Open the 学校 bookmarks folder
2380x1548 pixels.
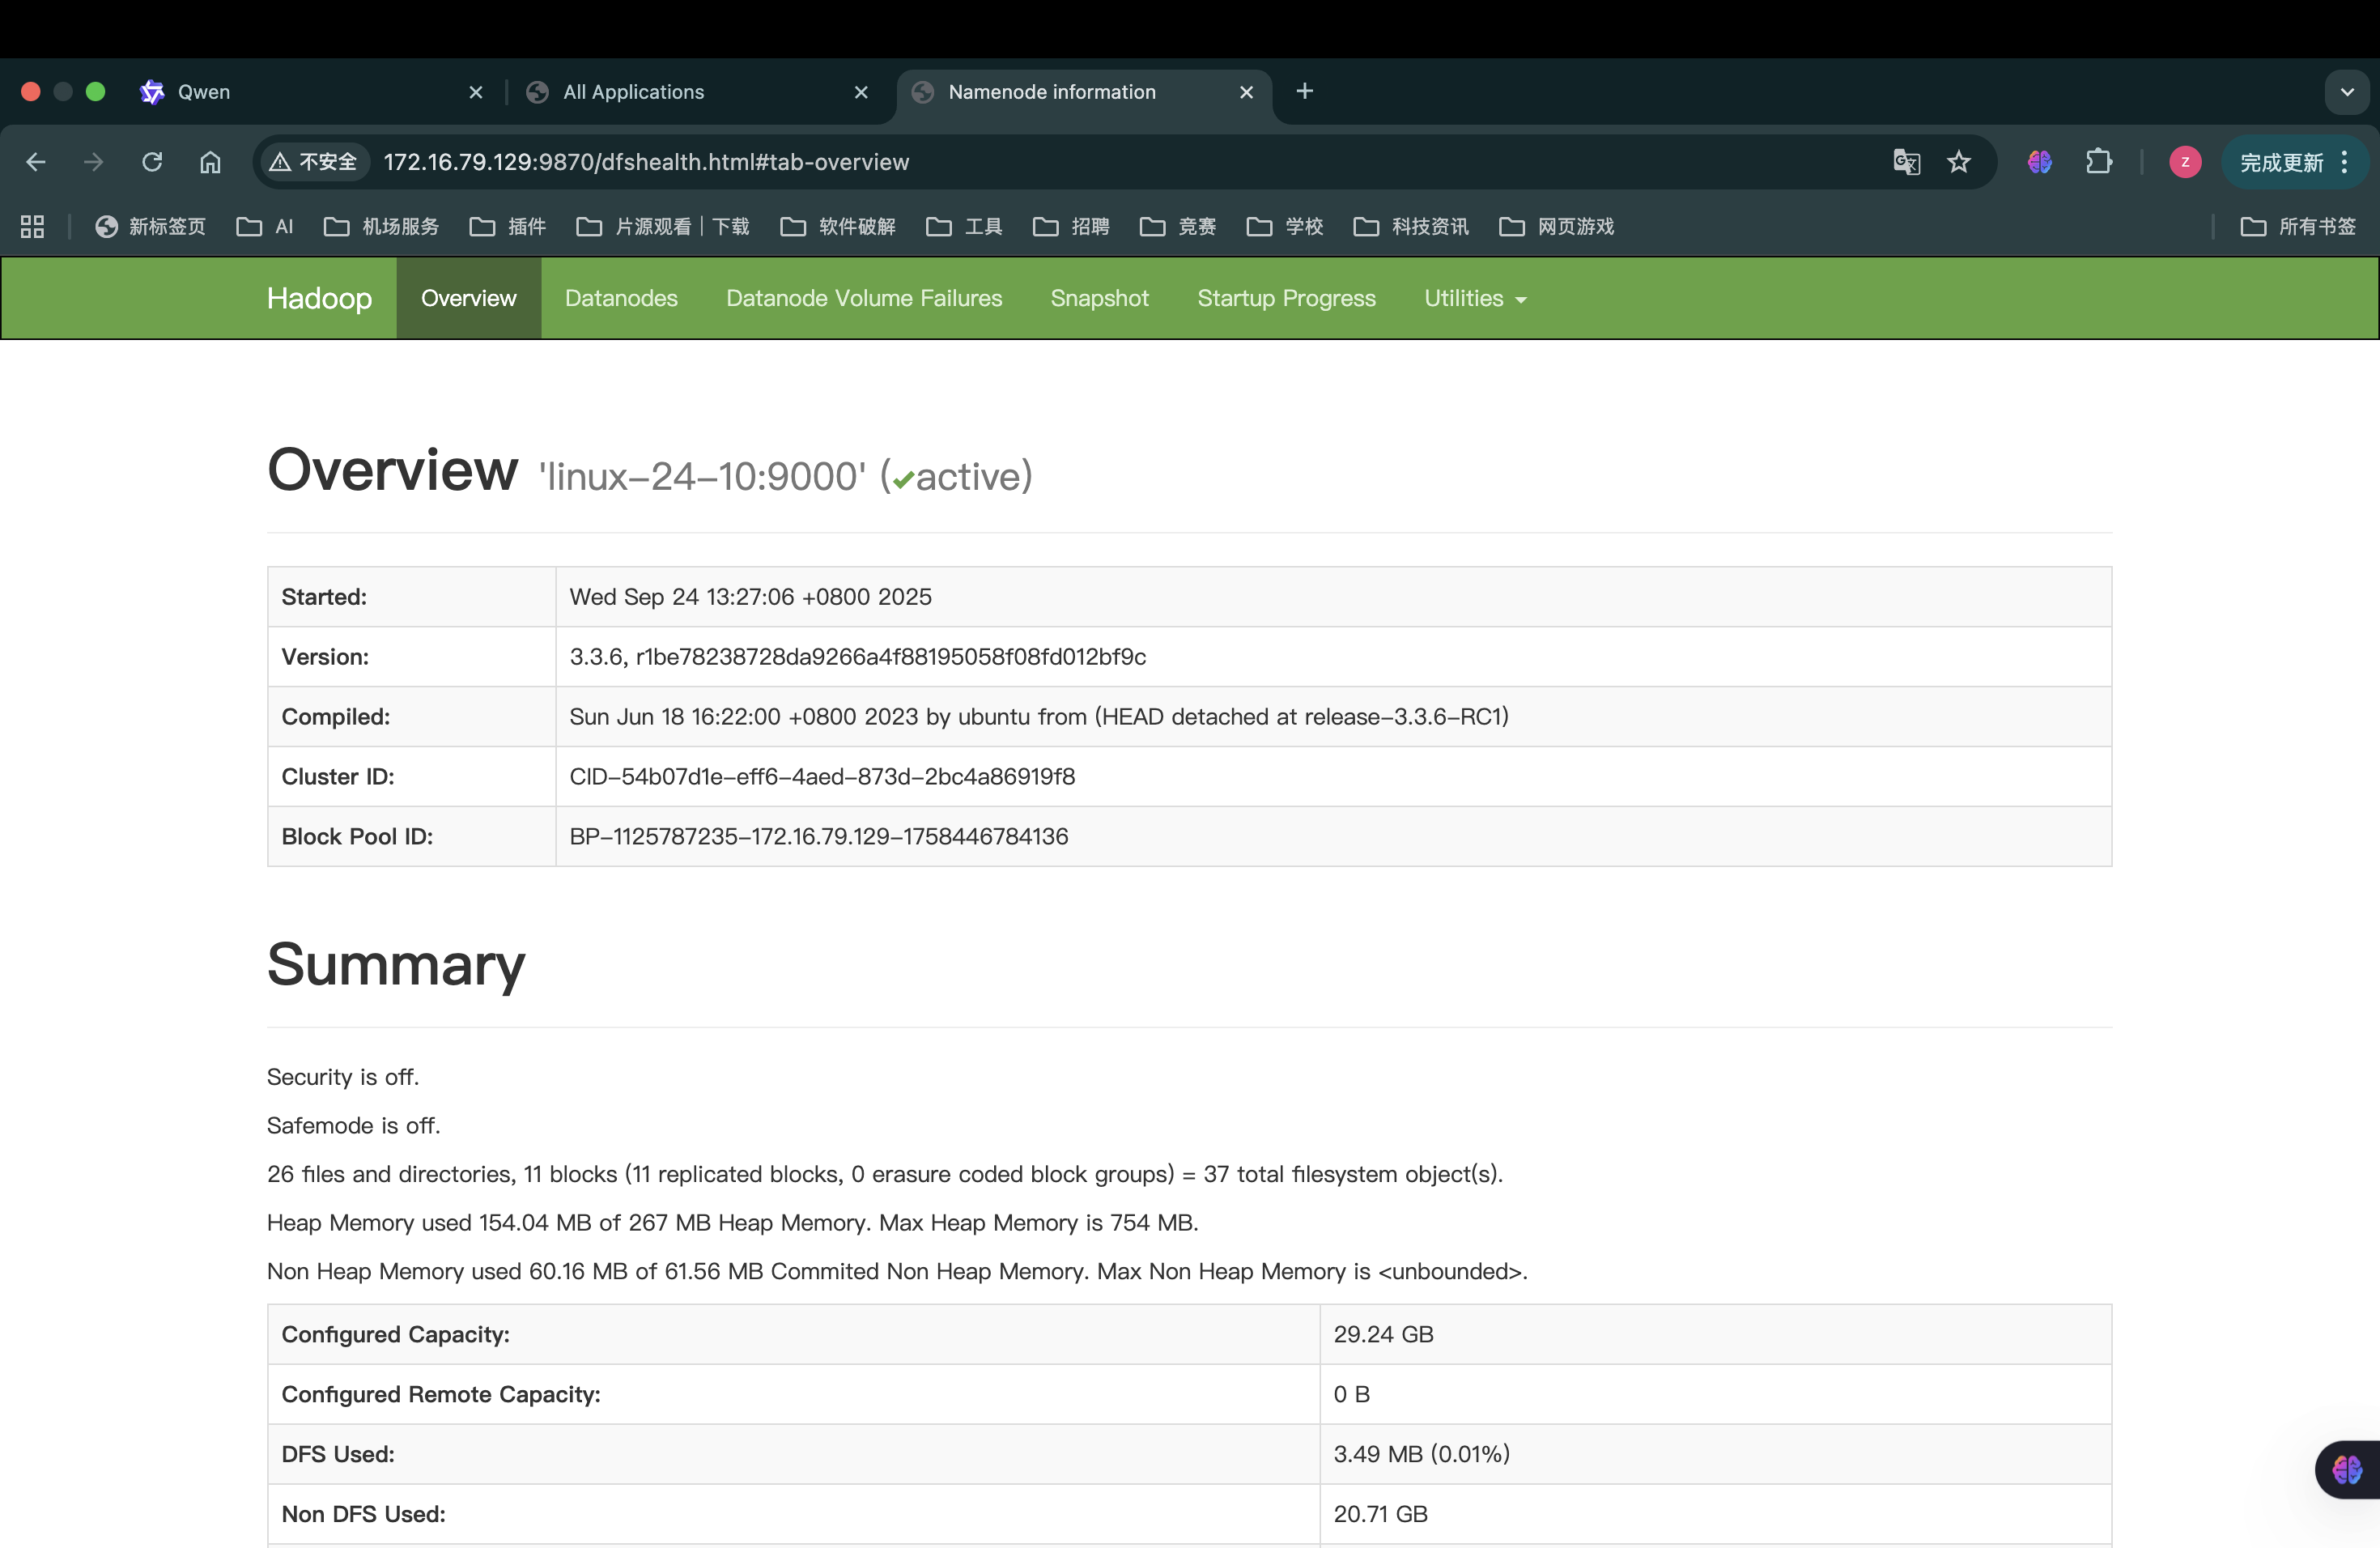[x=1285, y=227]
